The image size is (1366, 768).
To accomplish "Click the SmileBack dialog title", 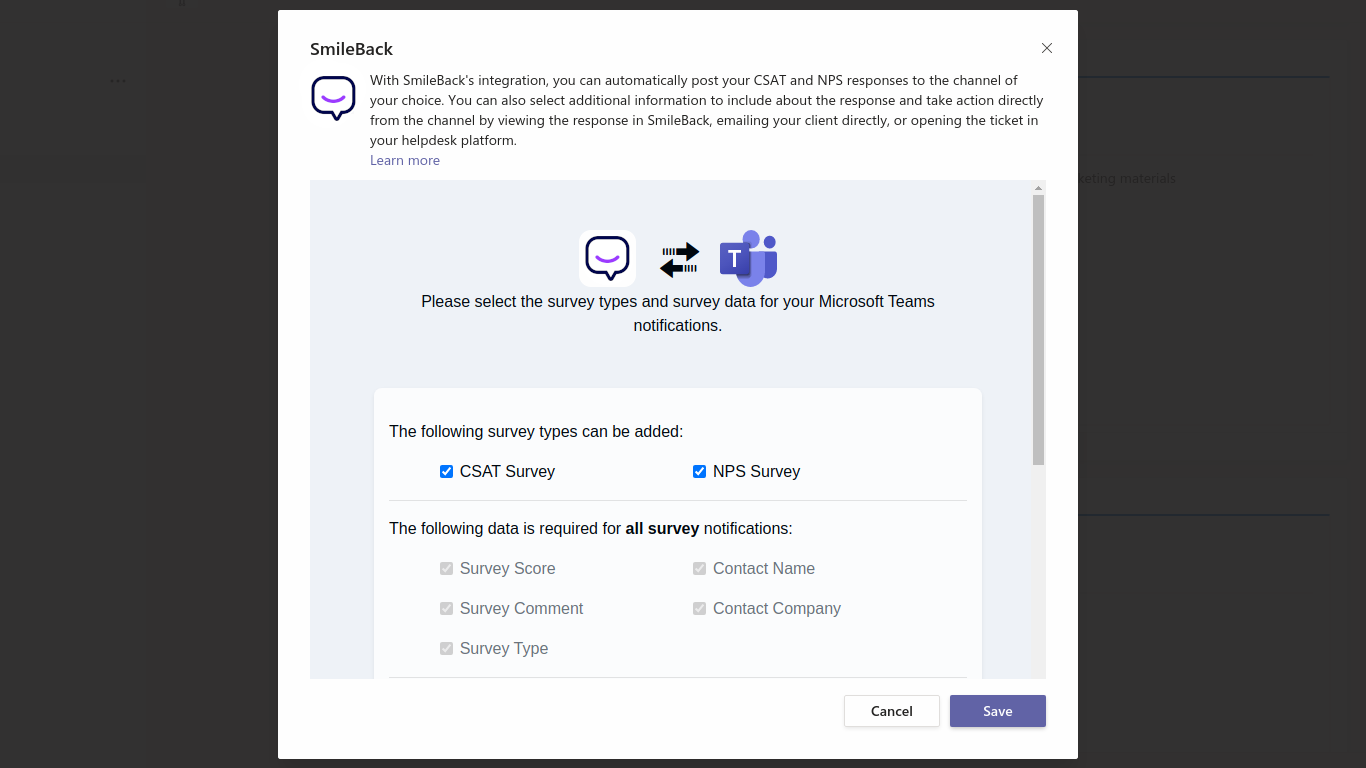I will tap(351, 49).
